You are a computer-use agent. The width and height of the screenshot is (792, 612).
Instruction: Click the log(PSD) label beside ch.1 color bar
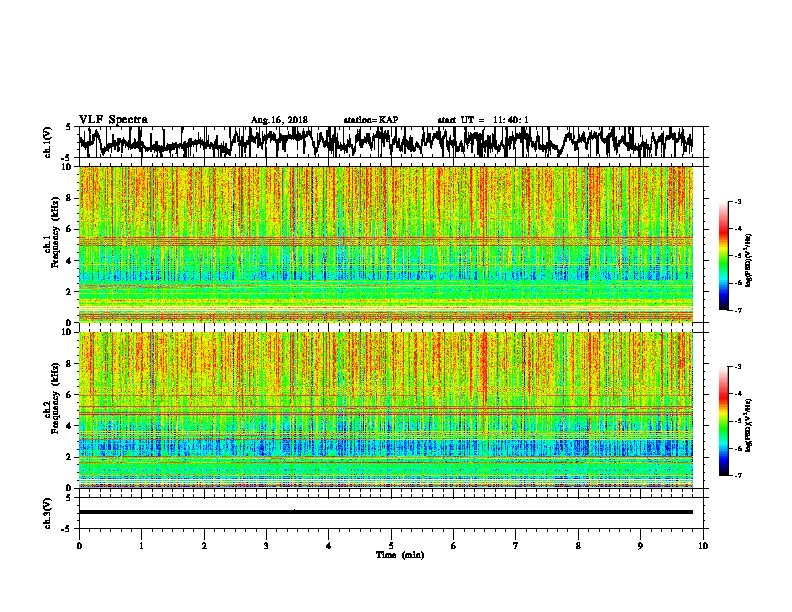(x=748, y=261)
